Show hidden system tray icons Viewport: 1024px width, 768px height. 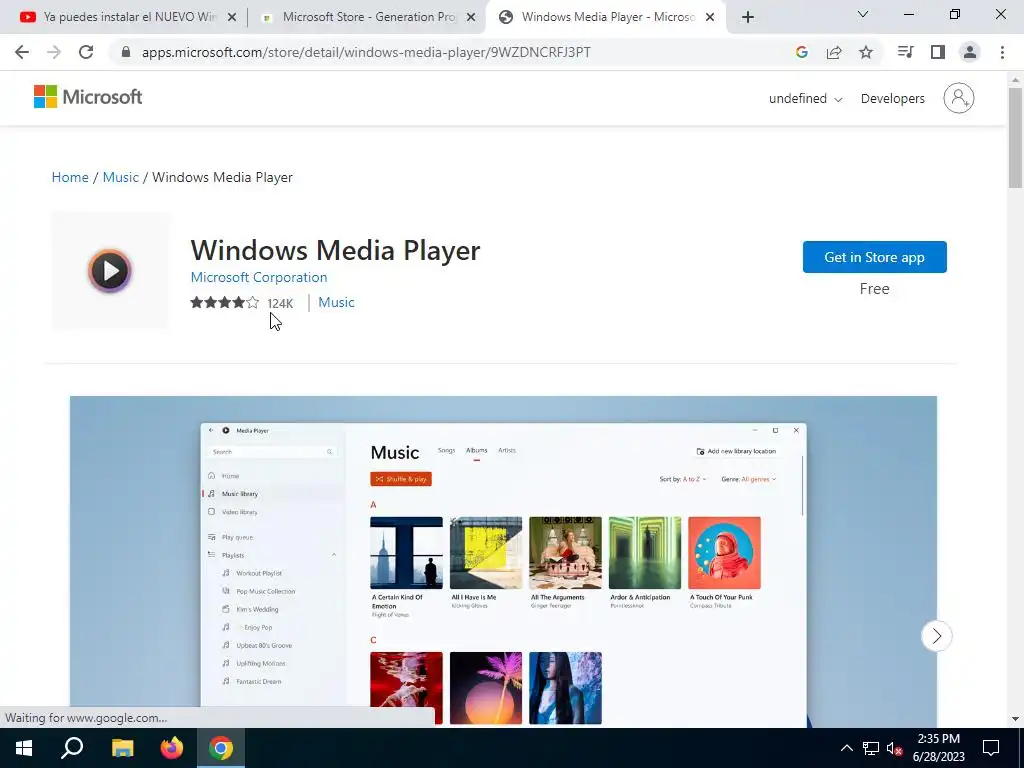[x=846, y=748]
